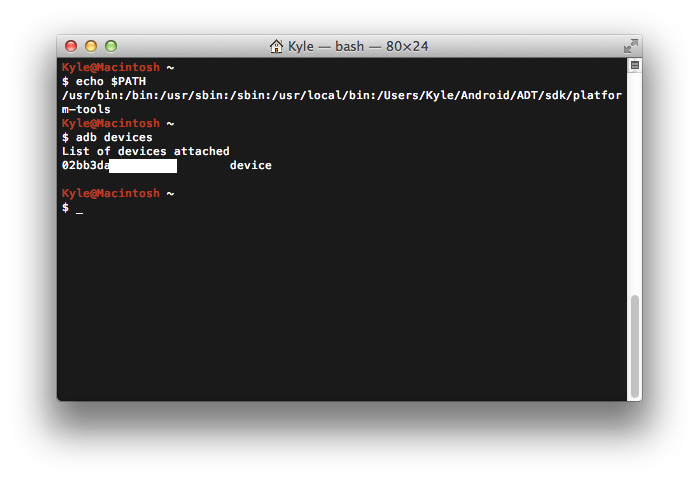Screen dimensions: 699x480
Task: Click the scrollbar thumb at the bottom right
Action: click(x=634, y=346)
